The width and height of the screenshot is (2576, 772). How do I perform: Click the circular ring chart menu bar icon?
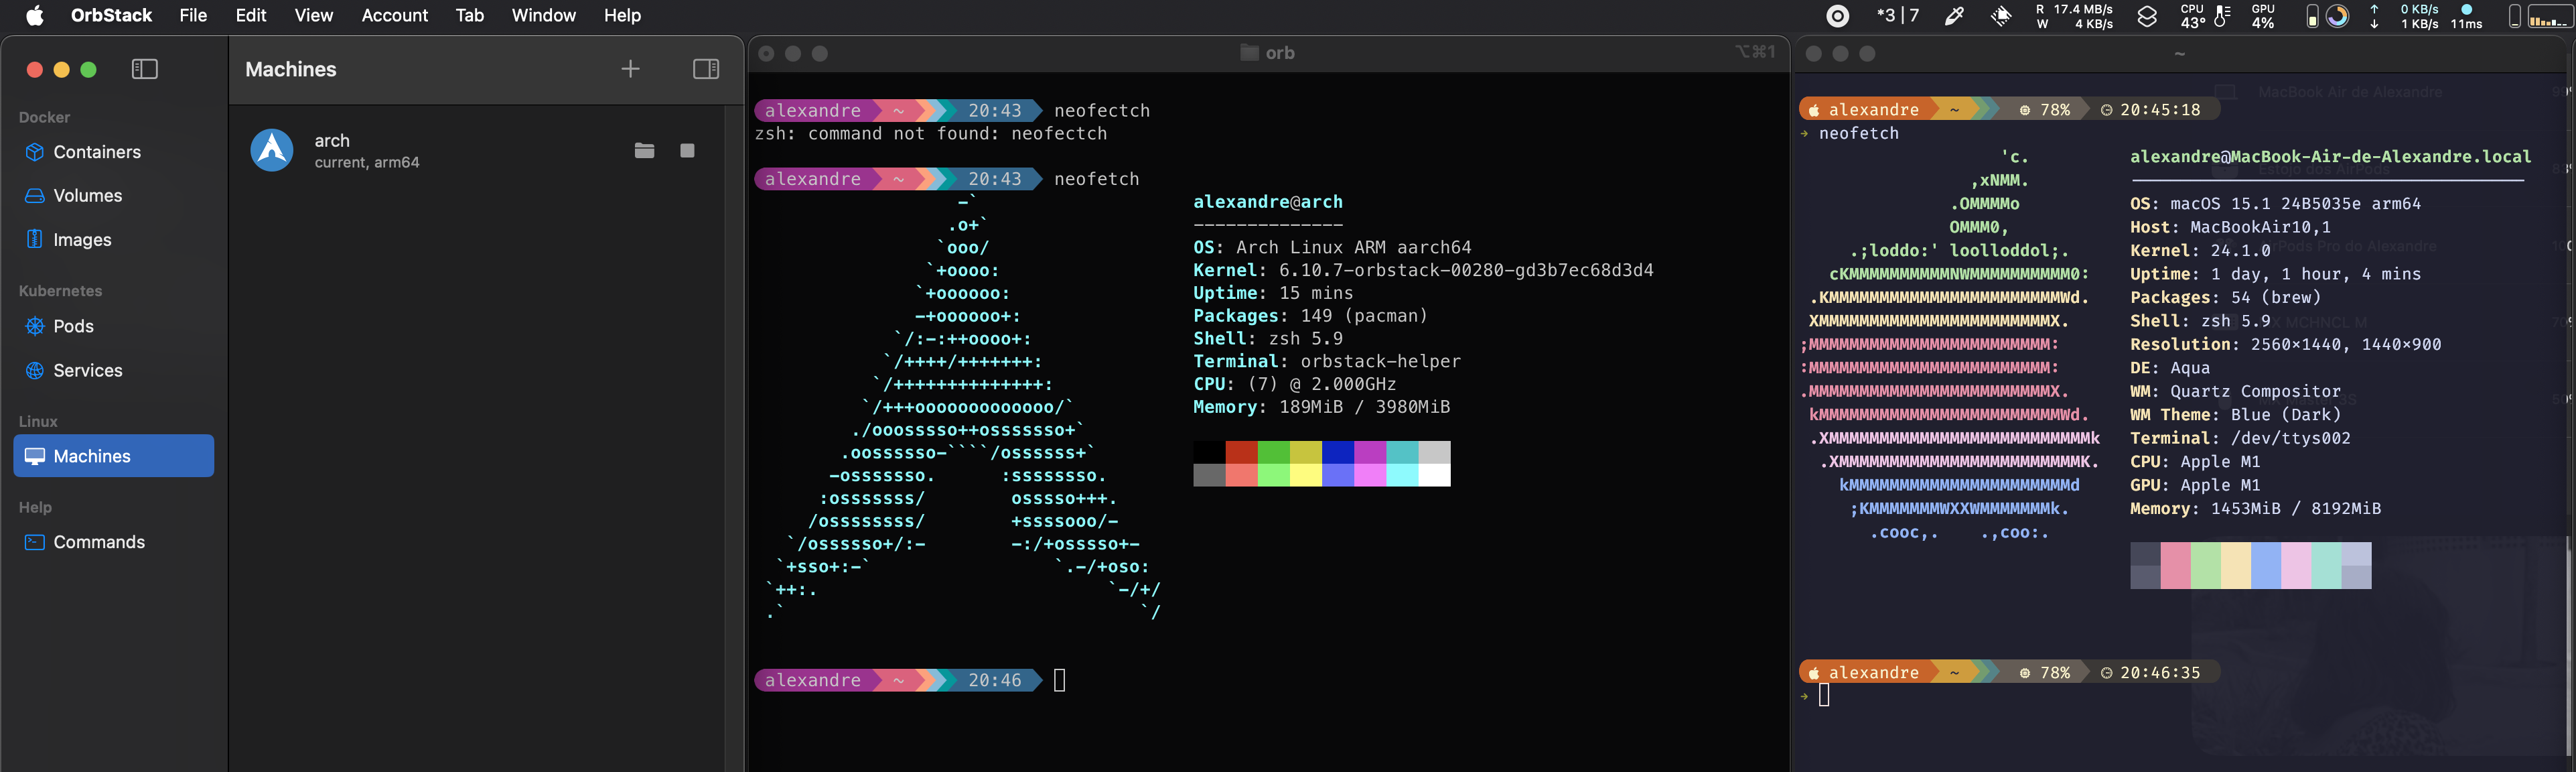pos(2337,15)
